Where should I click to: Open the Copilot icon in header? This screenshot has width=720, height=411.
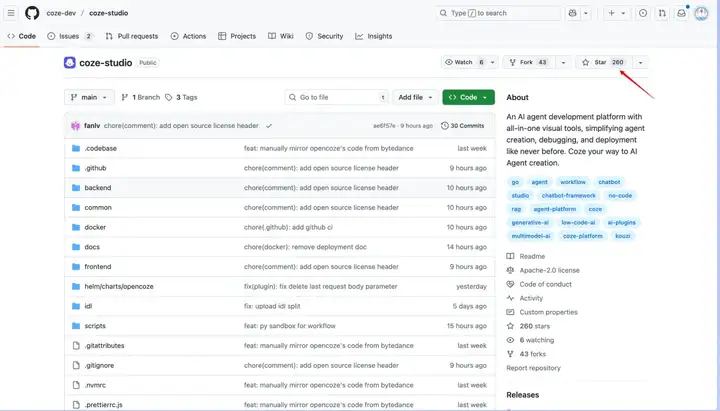[573, 13]
